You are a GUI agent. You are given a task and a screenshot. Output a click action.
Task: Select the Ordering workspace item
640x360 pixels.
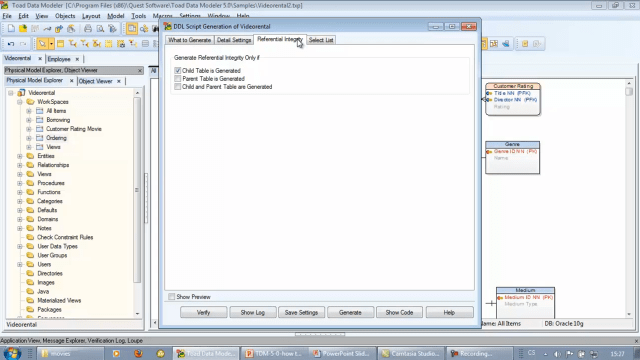point(56,138)
